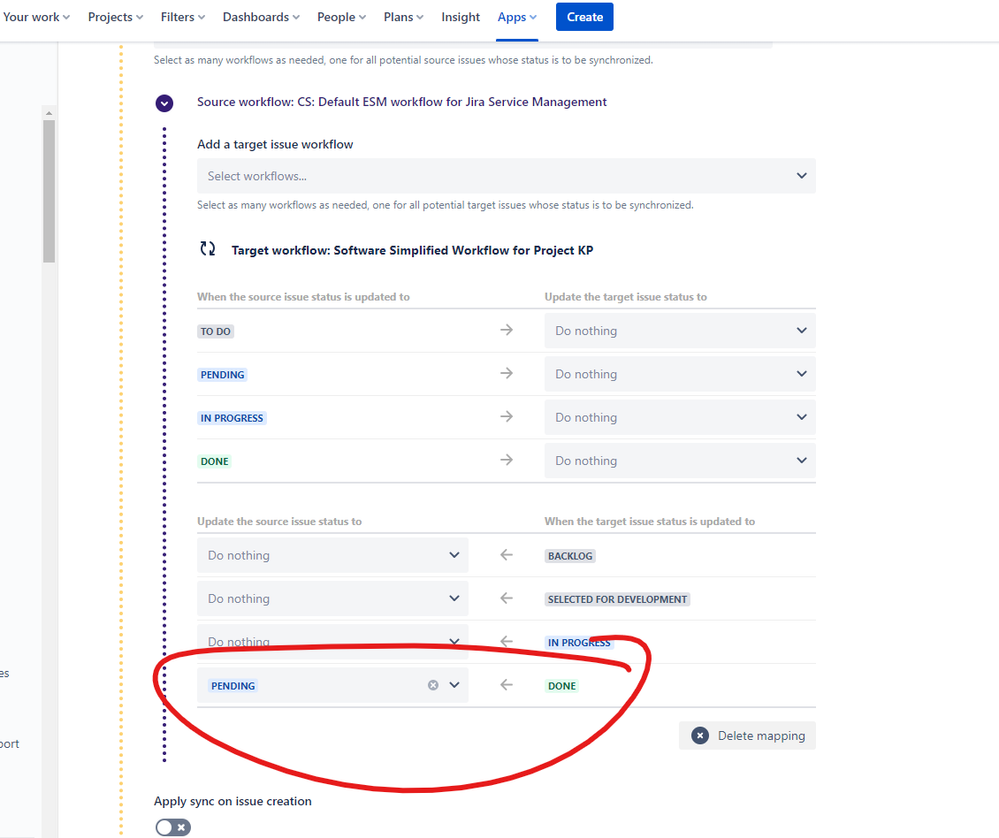Image resolution: width=999 pixels, height=838 pixels.
Task: Click the Delete mapping X icon
Action: coord(700,735)
